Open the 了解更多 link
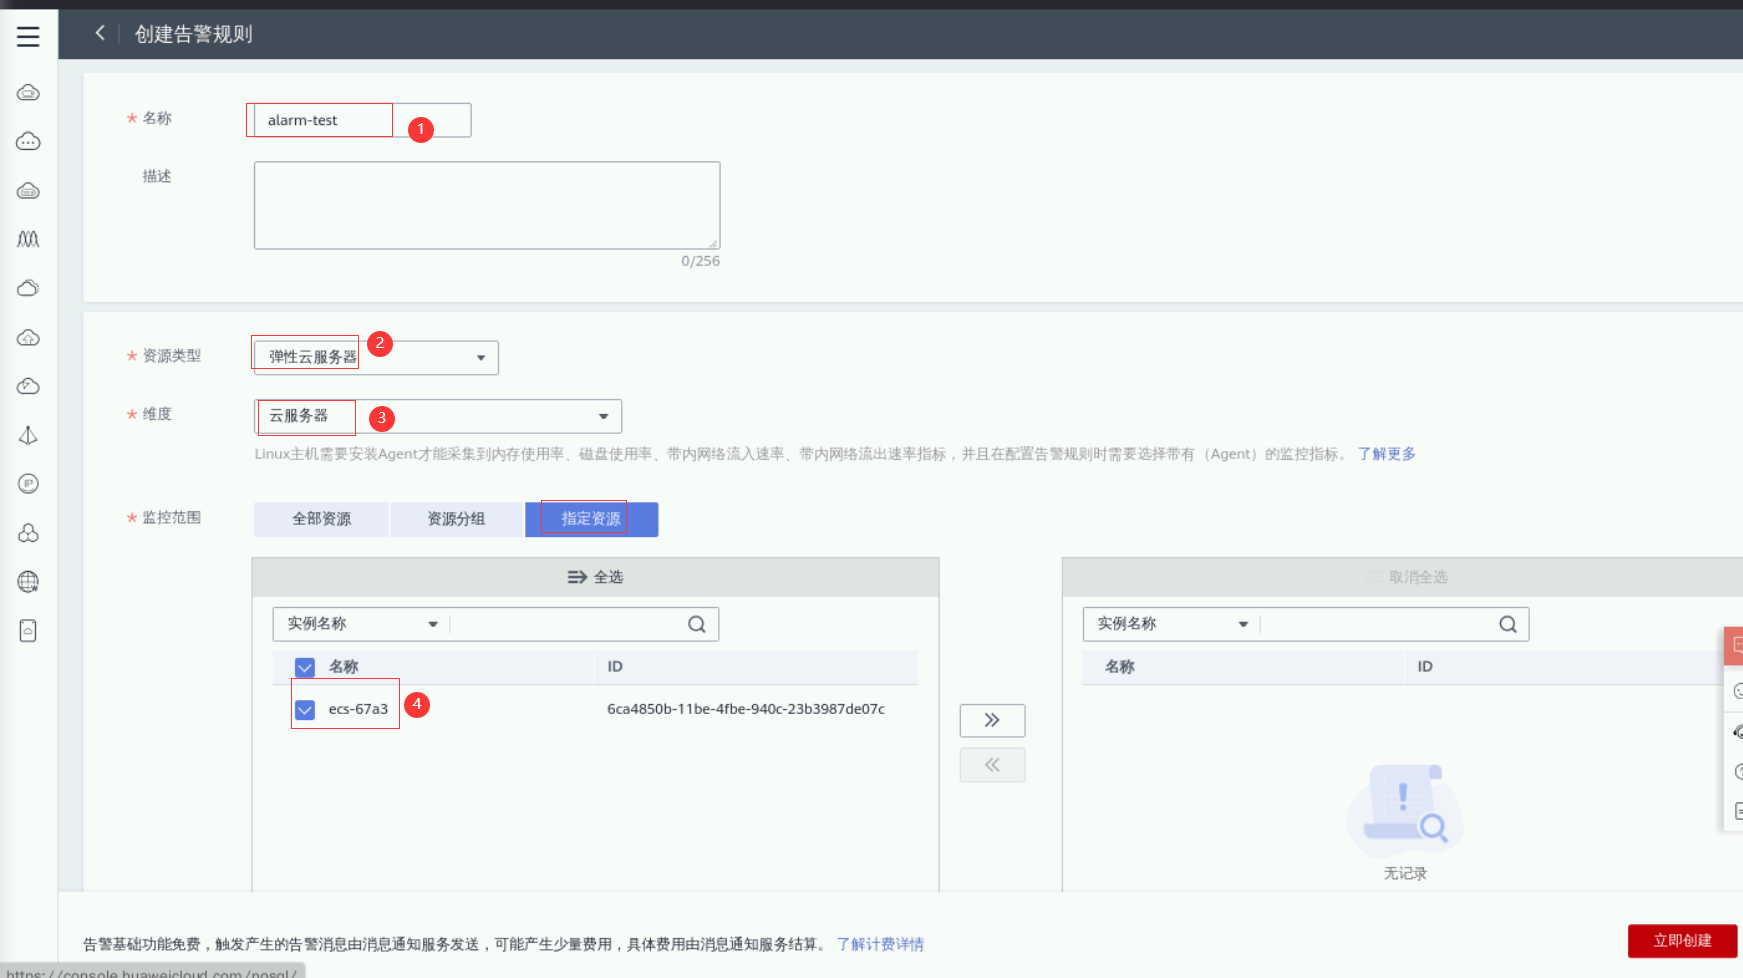Viewport: 1743px width, 978px height. pos(1387,454)
